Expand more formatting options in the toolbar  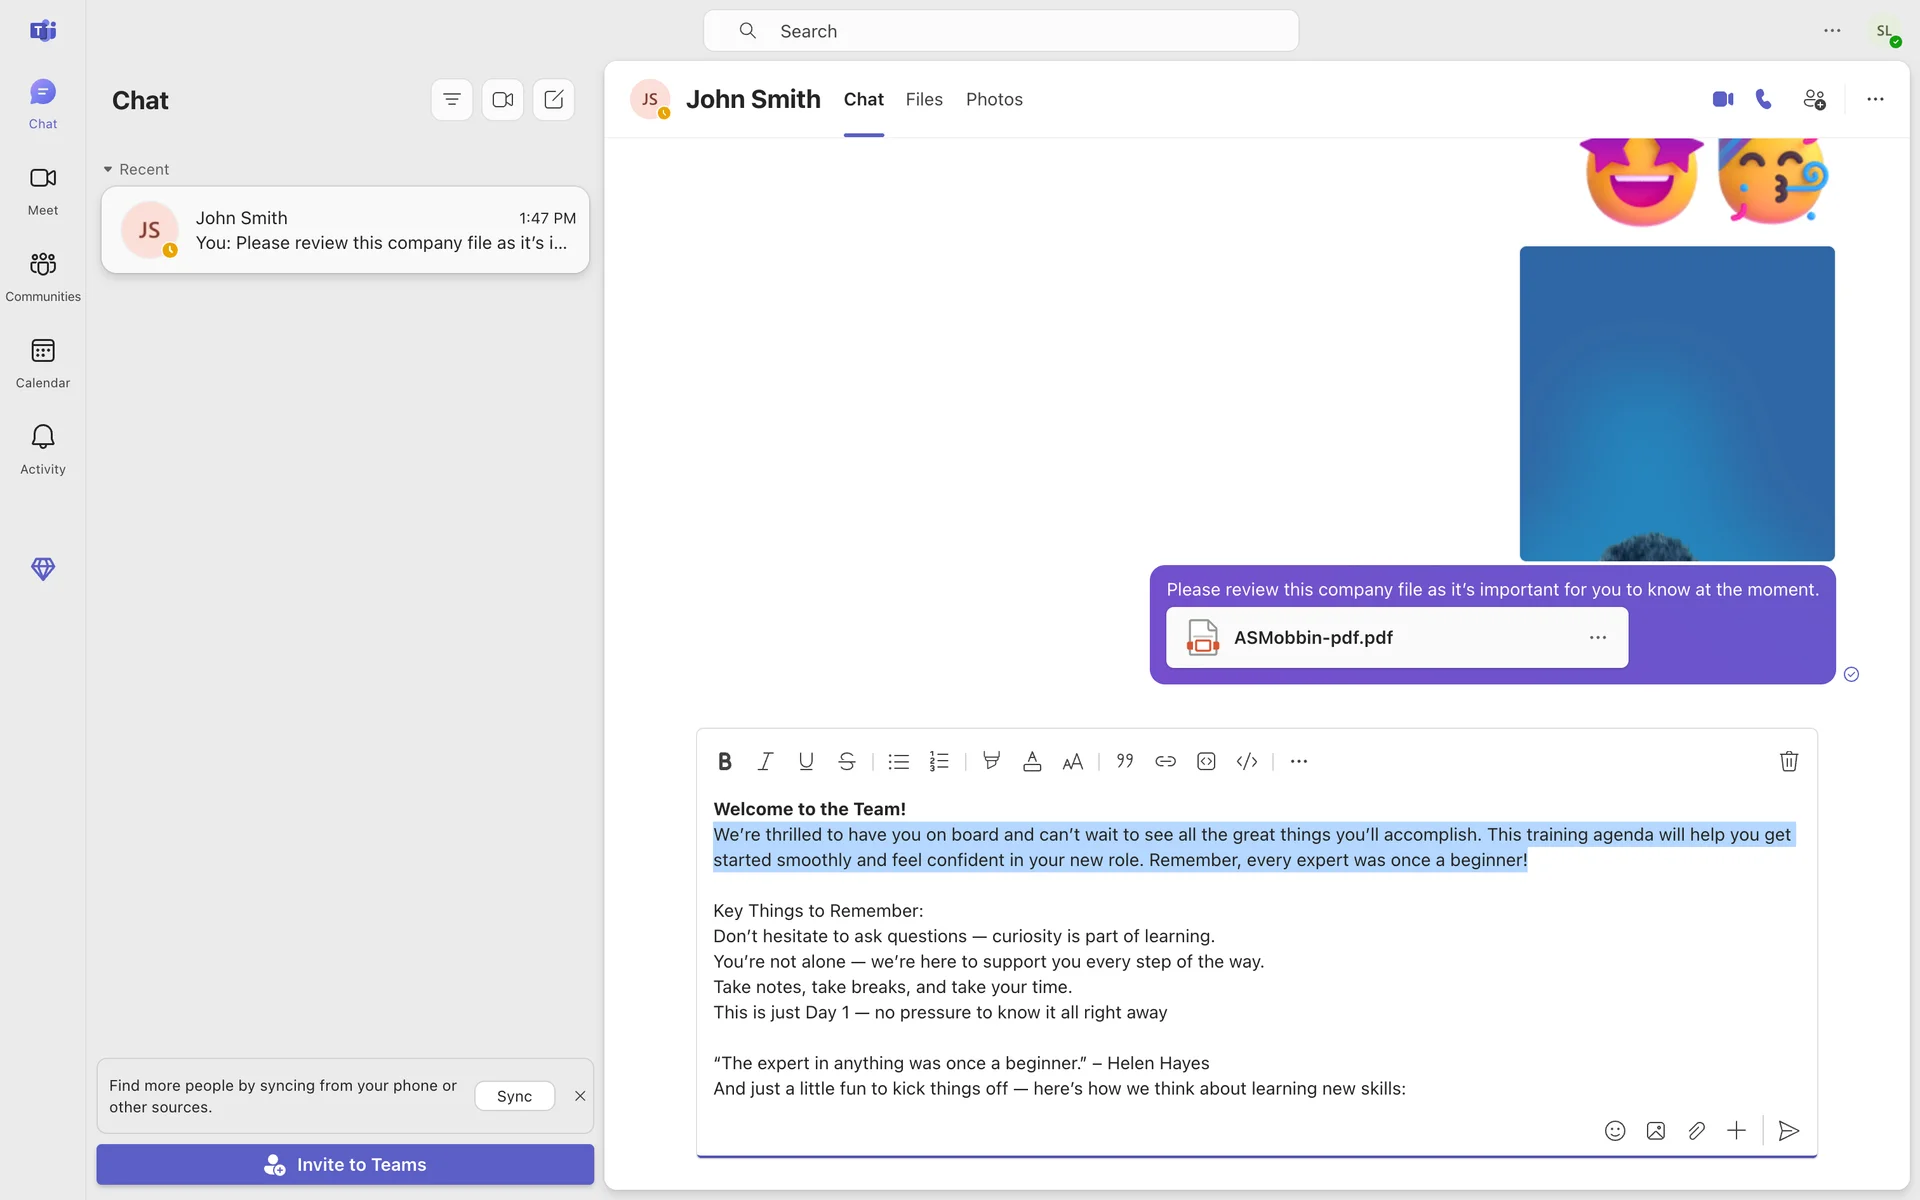[x=1299, y=762]
